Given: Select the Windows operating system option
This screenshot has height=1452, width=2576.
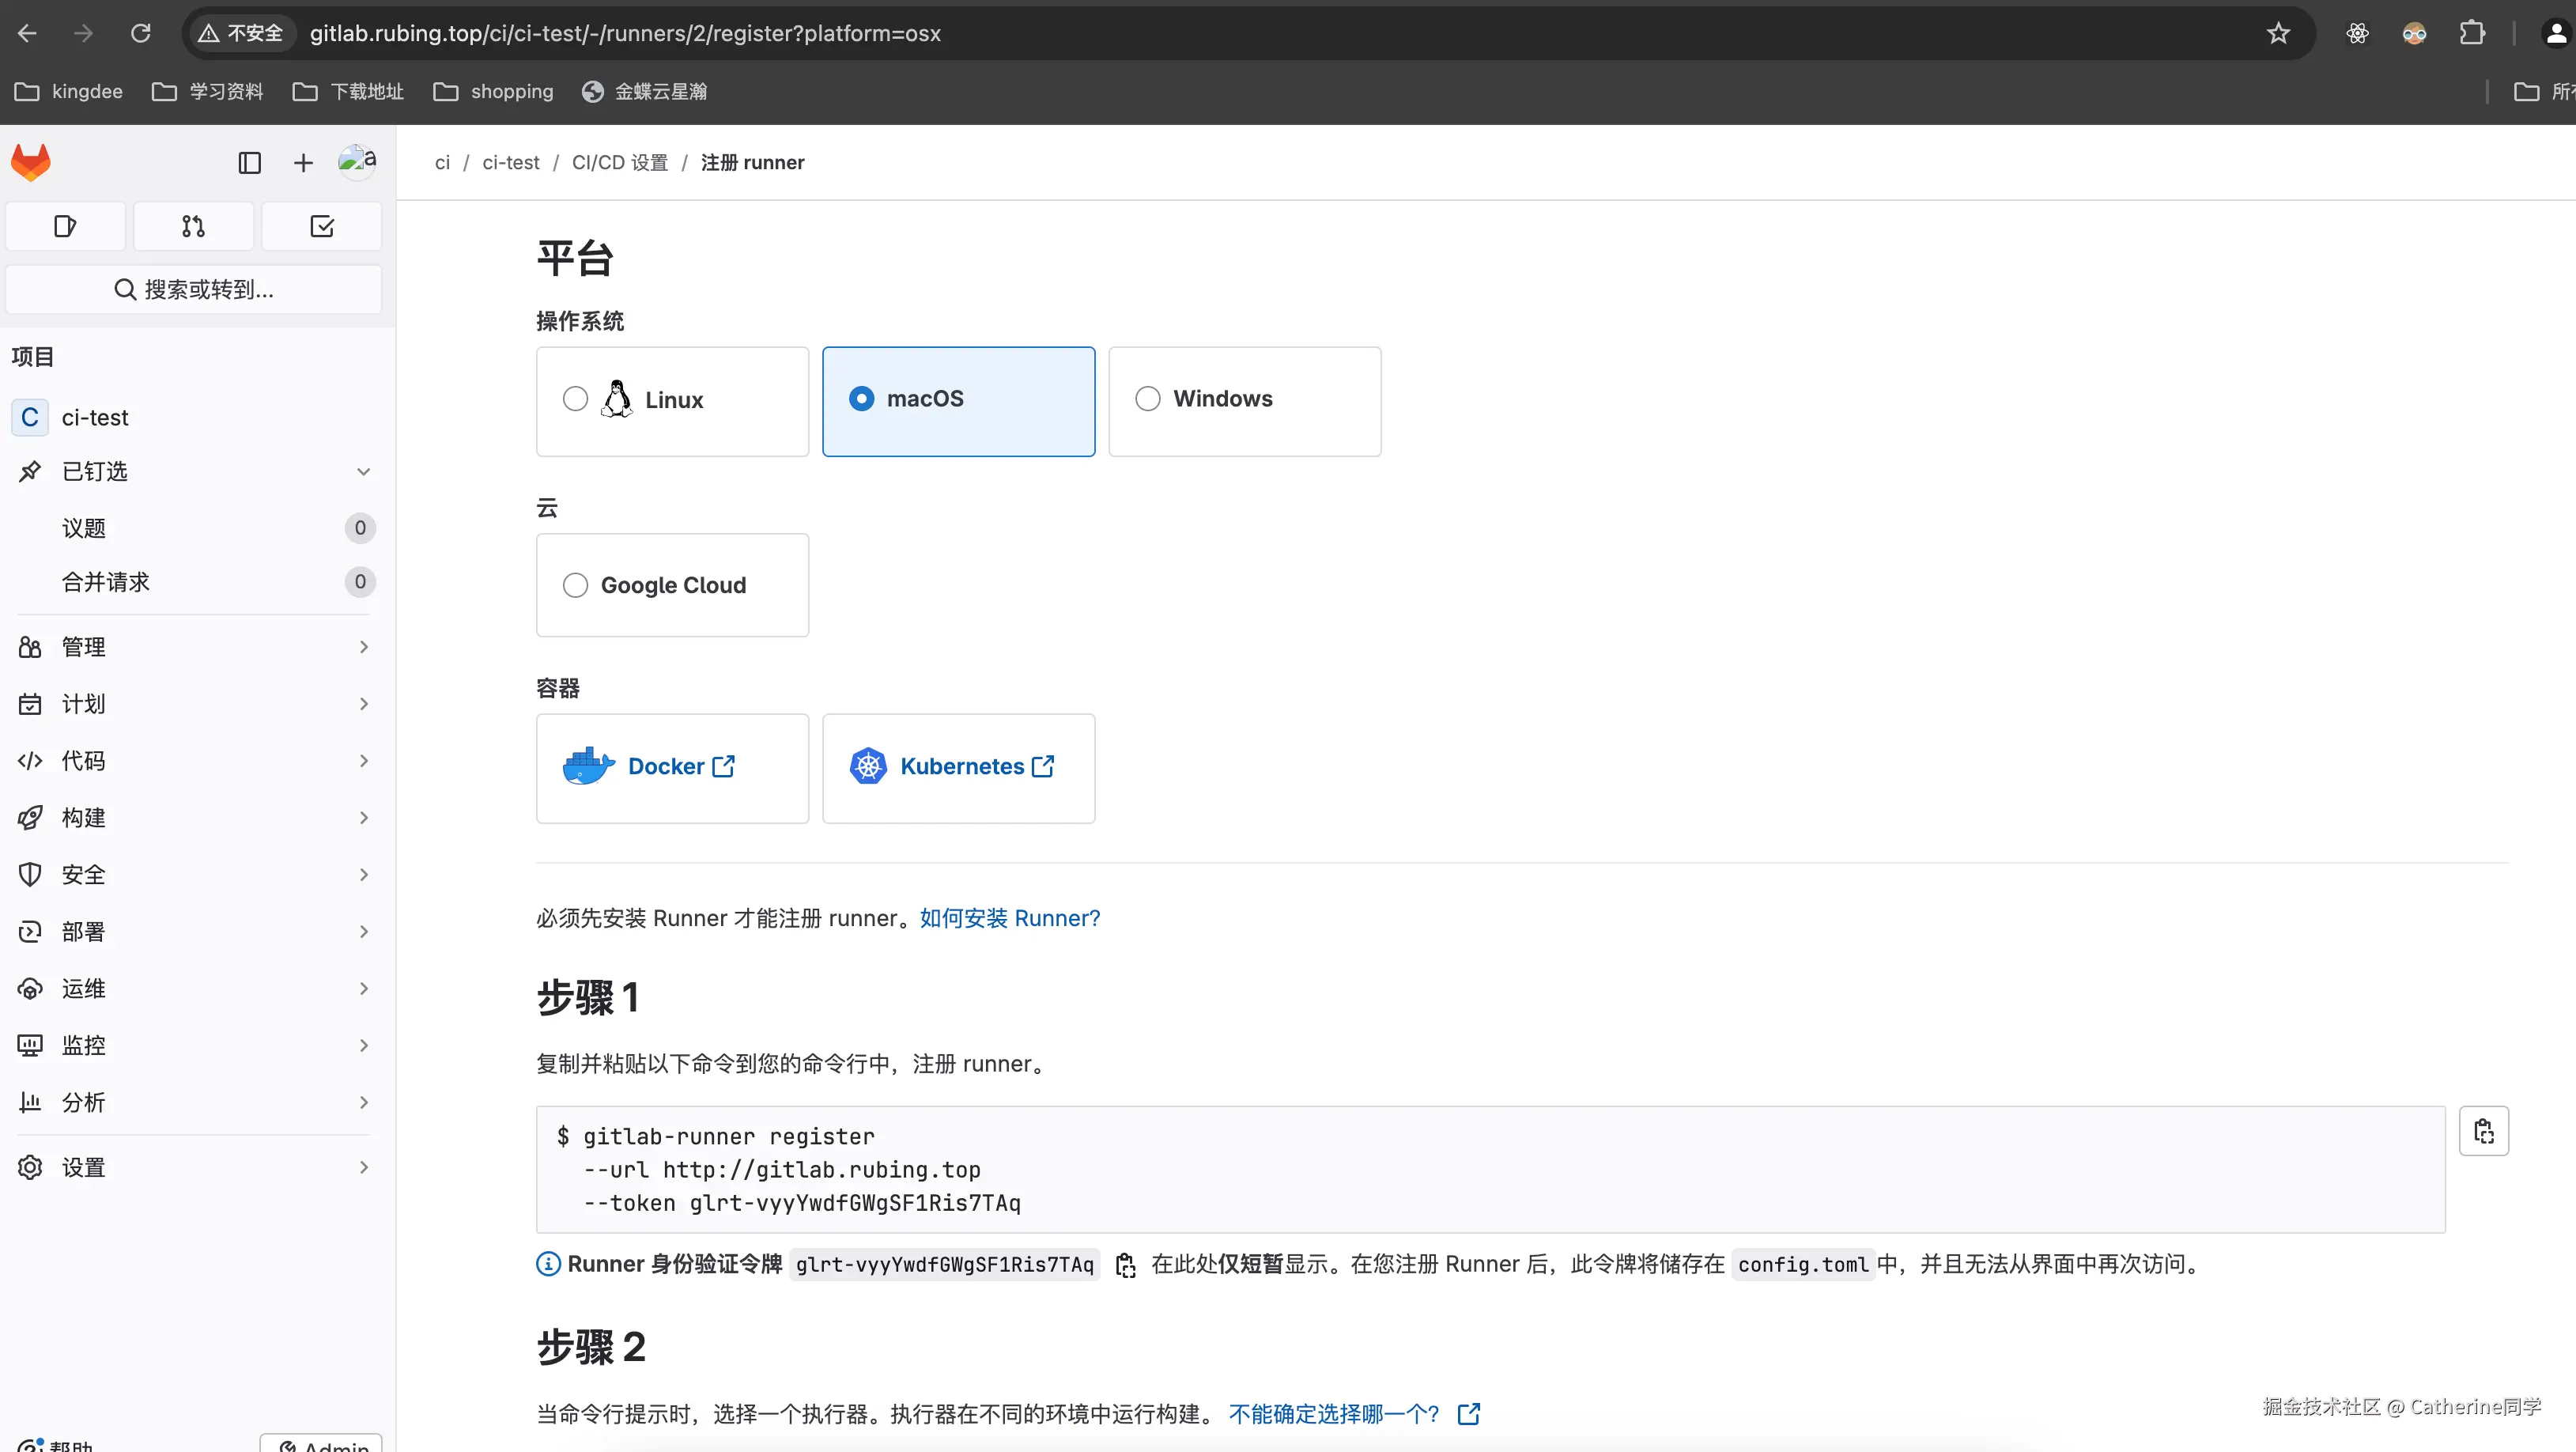Looking at the screenshot, I should [1147, 399].
